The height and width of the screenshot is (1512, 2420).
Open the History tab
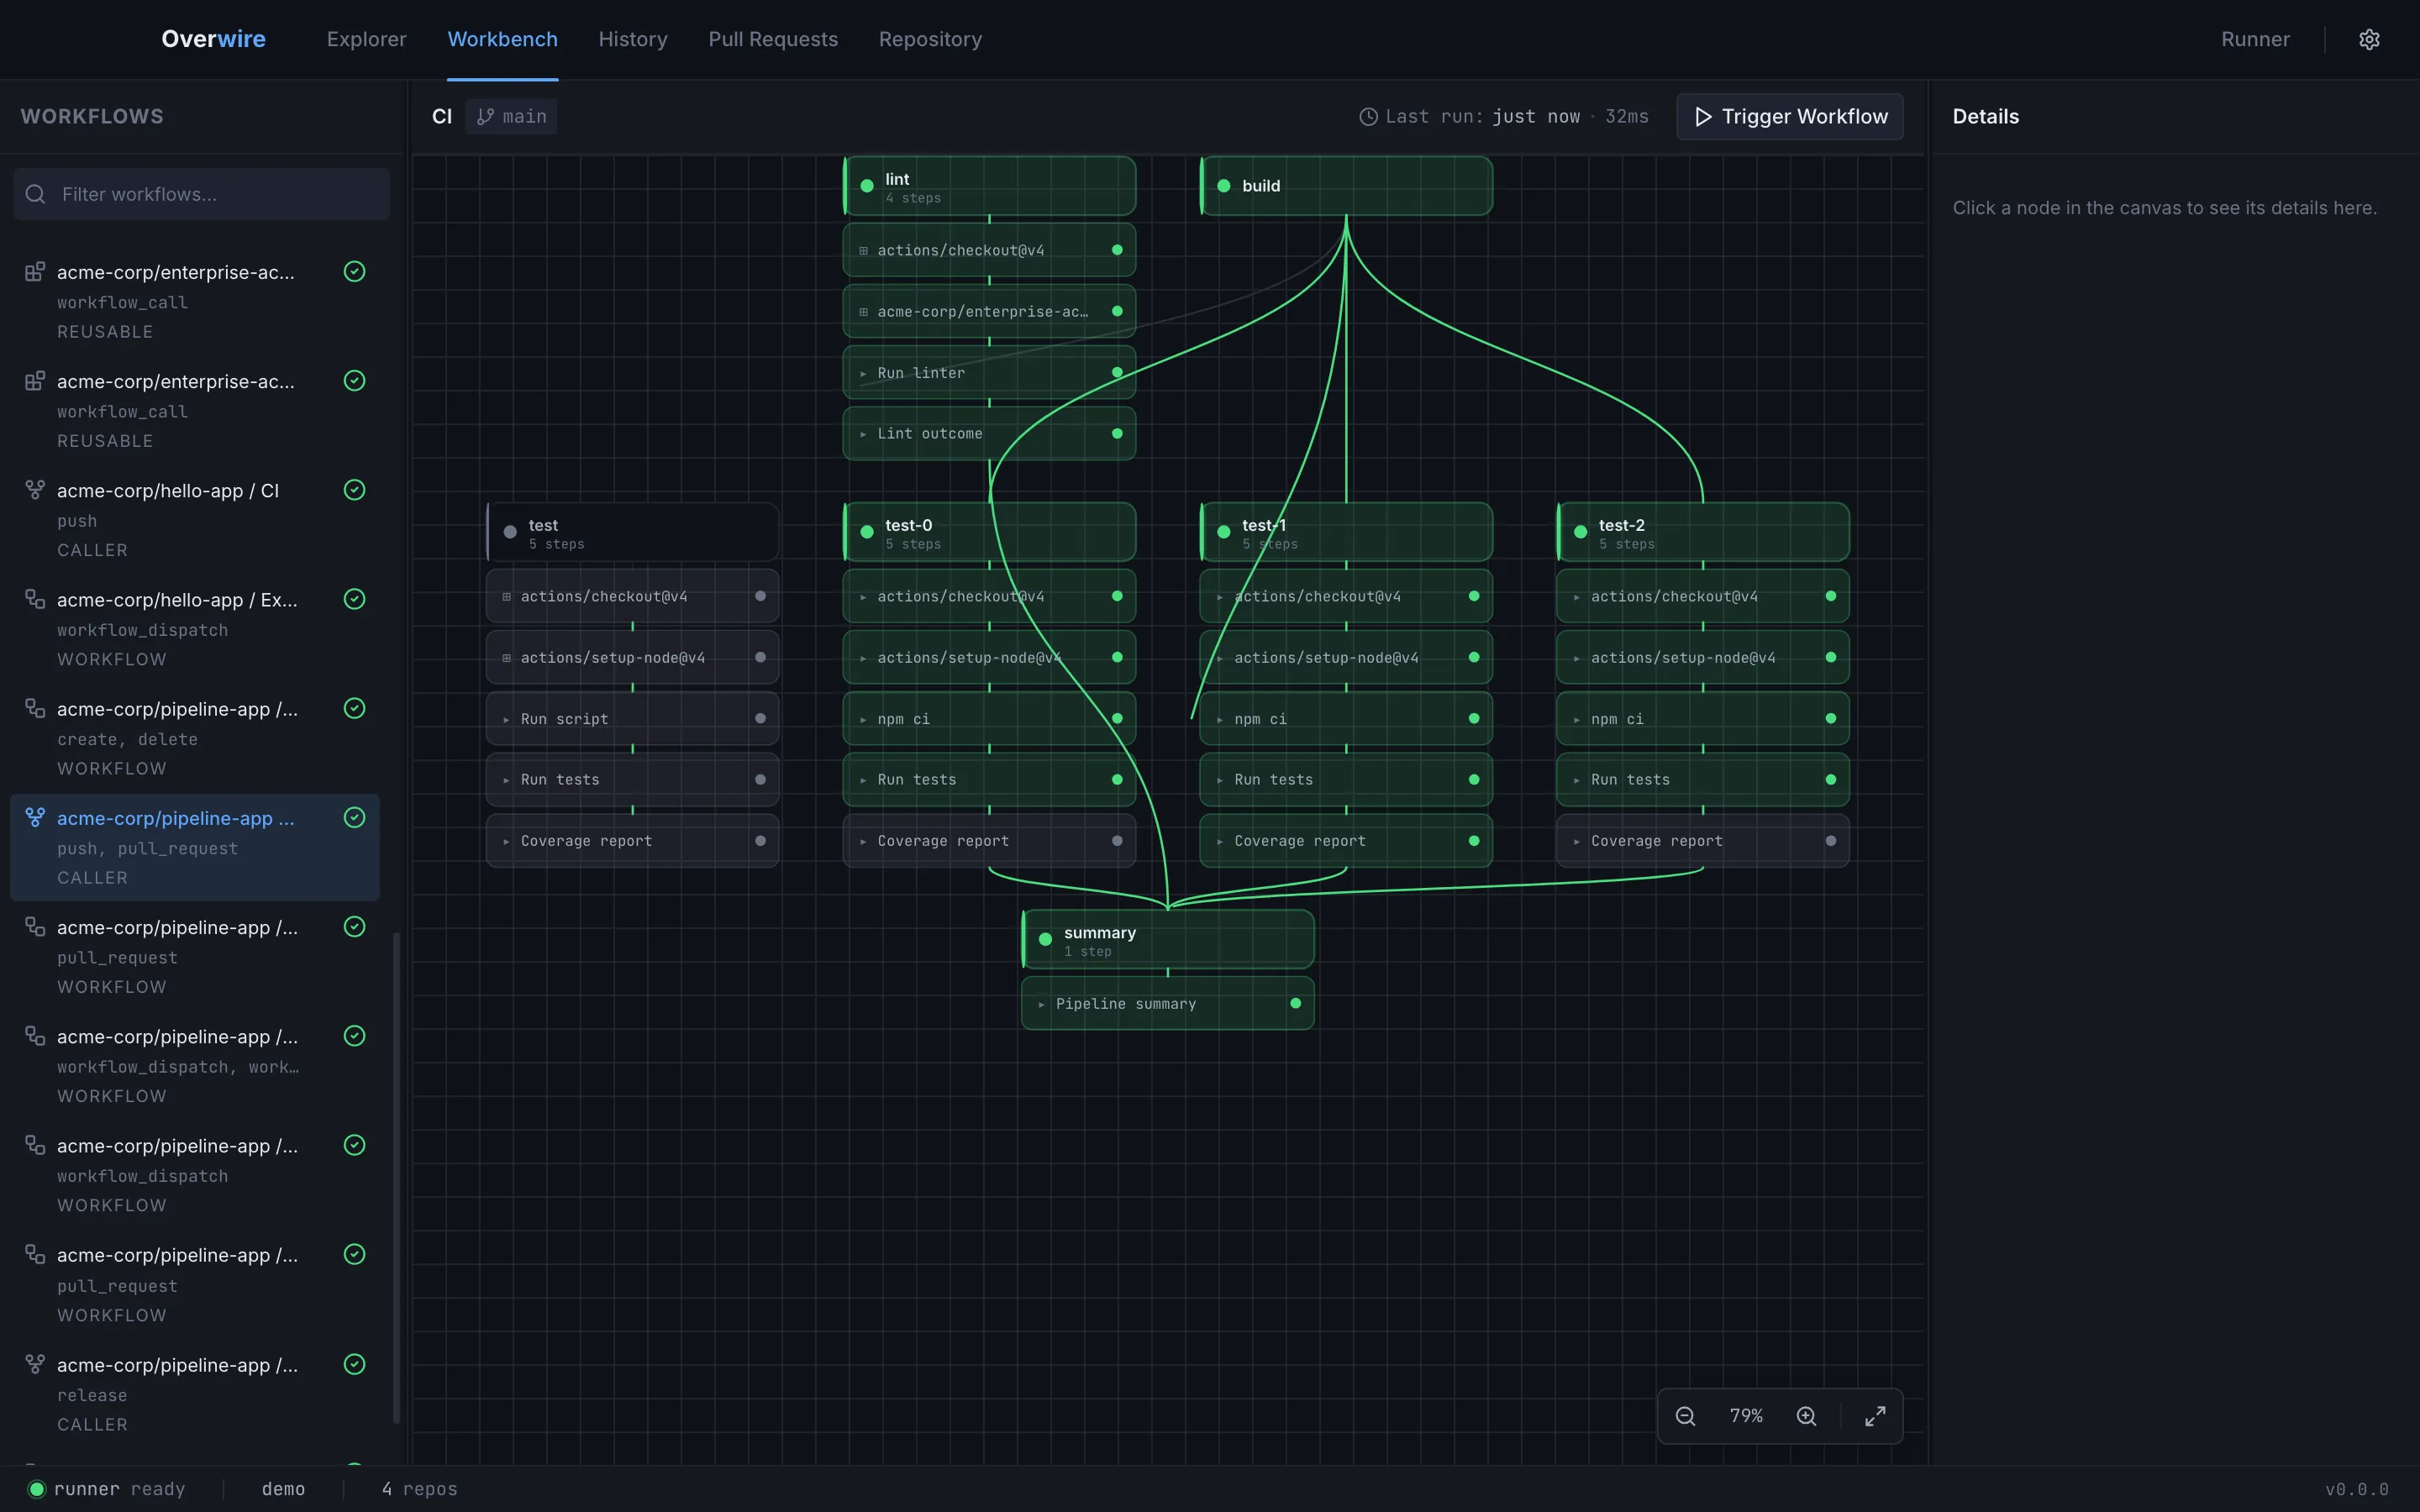(x=633, y=39)
